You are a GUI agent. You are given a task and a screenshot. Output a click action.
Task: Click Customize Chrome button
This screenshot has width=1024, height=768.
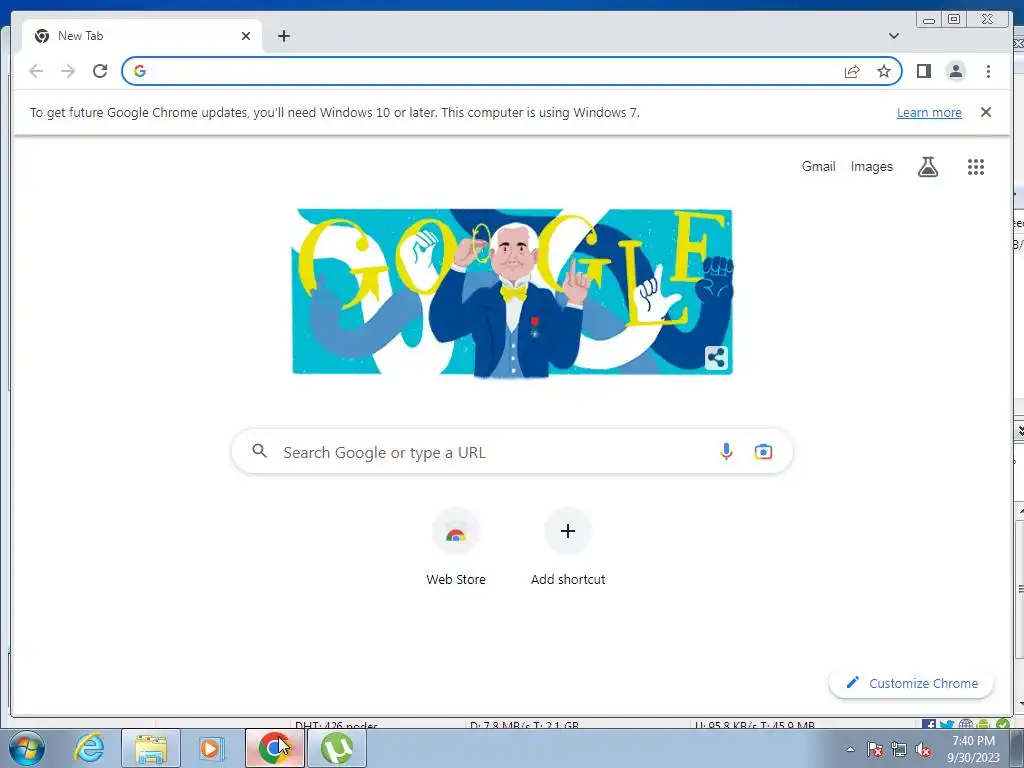click(911, 683)
